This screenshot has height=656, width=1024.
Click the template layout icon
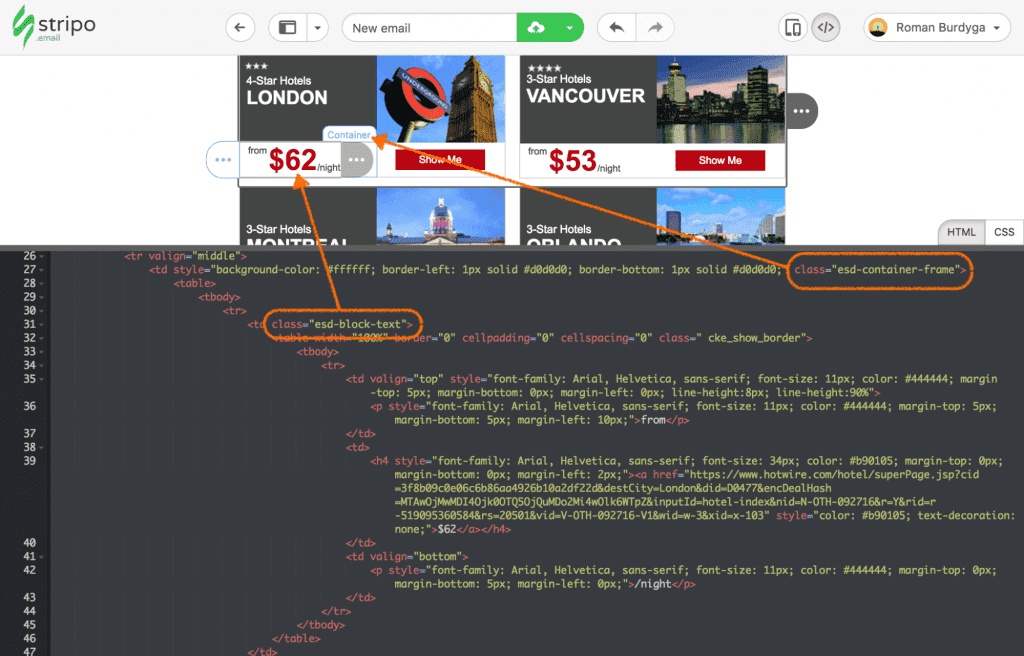[x=288, y=27]
